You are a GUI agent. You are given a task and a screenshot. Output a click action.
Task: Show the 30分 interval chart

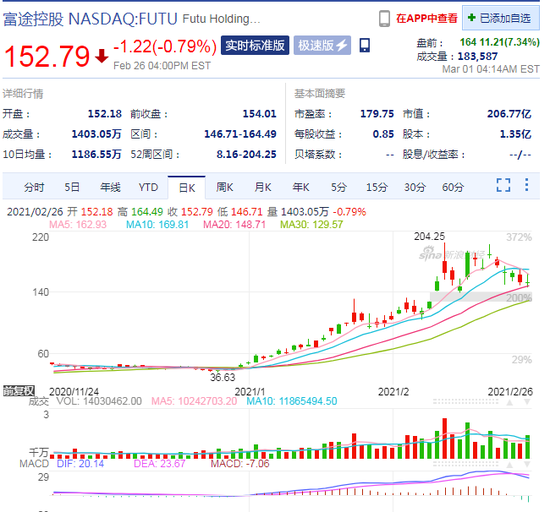(x=415, y=187)
